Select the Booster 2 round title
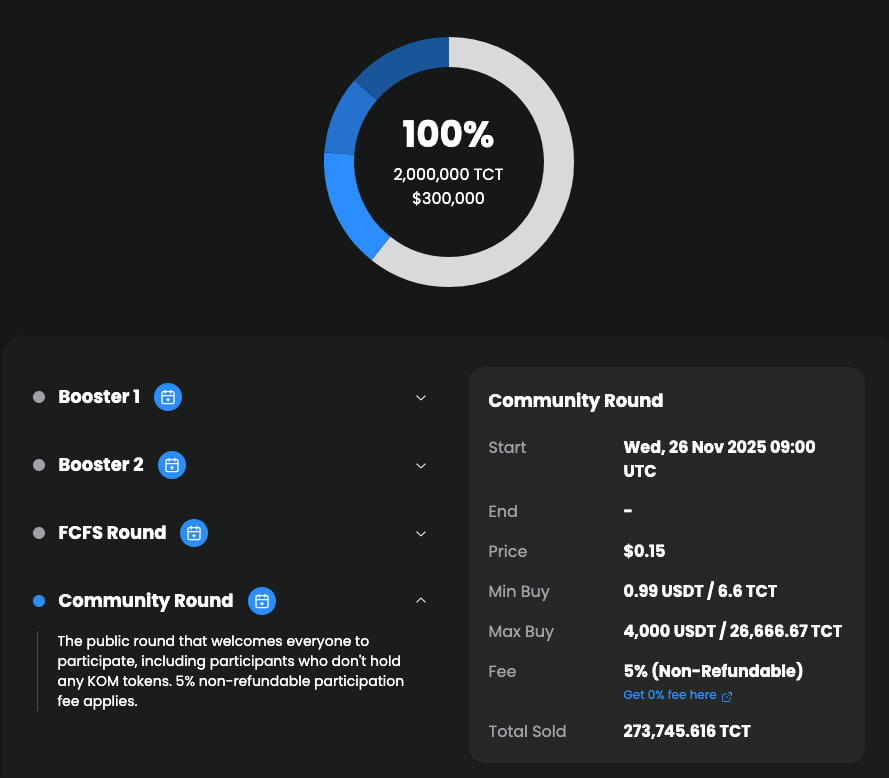 coord(101,465)
